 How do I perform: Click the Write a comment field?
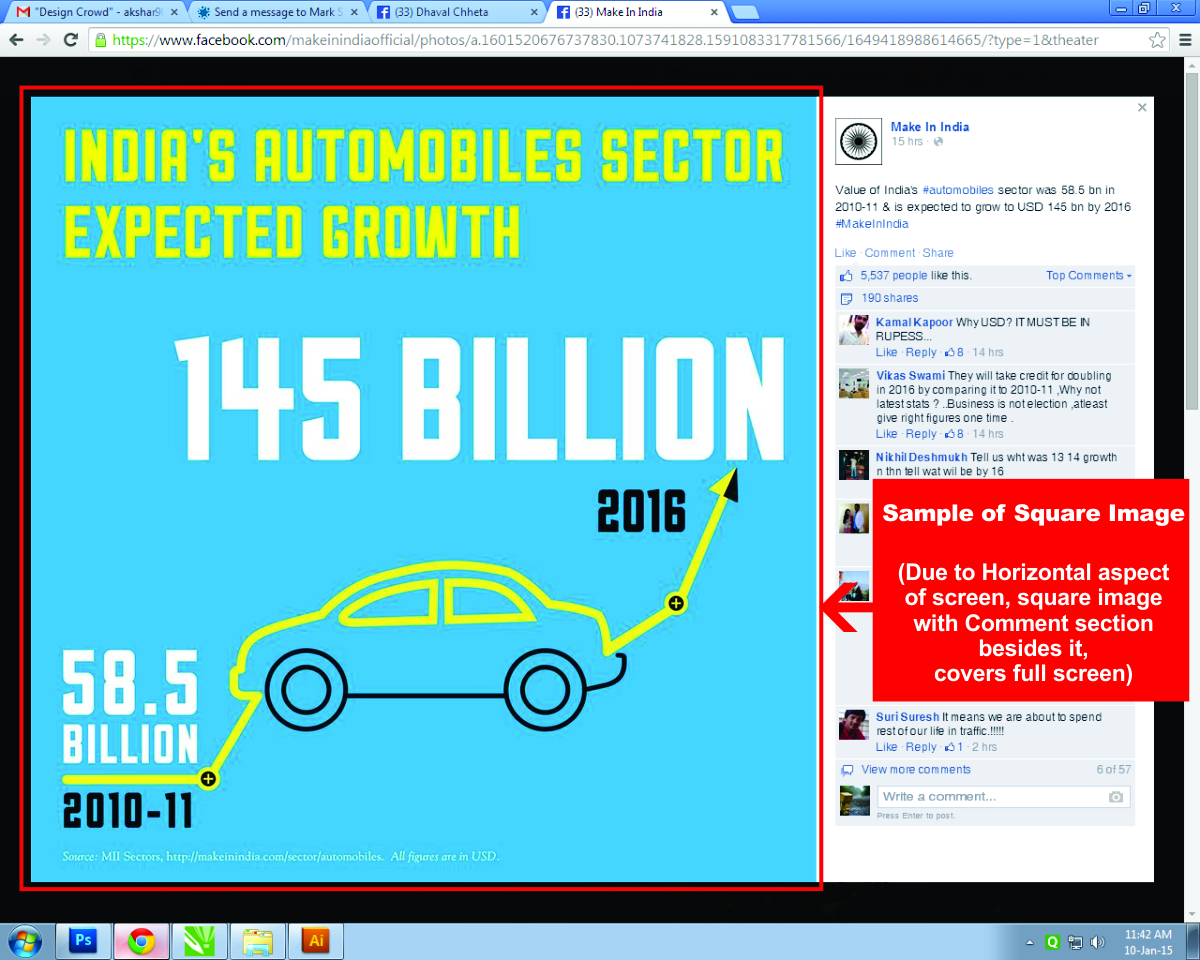coord(990,797)
